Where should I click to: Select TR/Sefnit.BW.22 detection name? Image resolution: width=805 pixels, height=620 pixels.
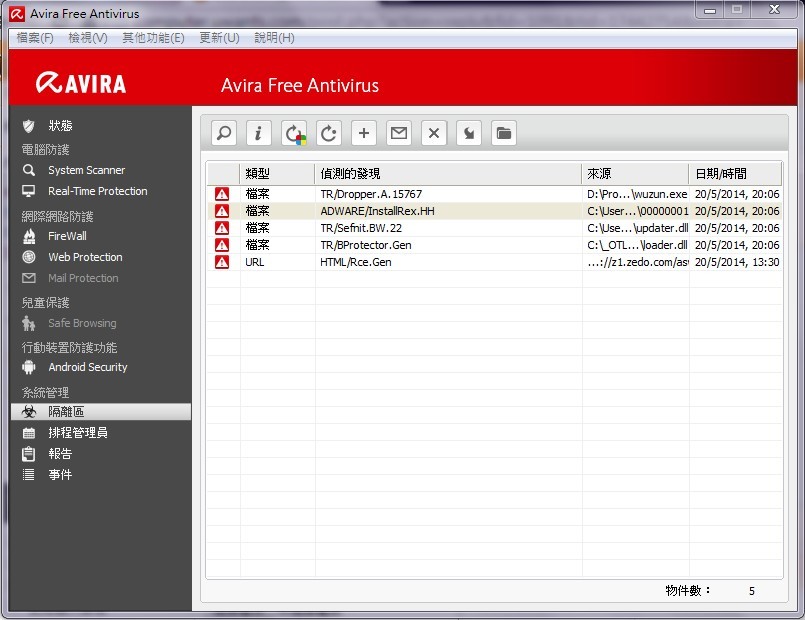coord(361,228)
